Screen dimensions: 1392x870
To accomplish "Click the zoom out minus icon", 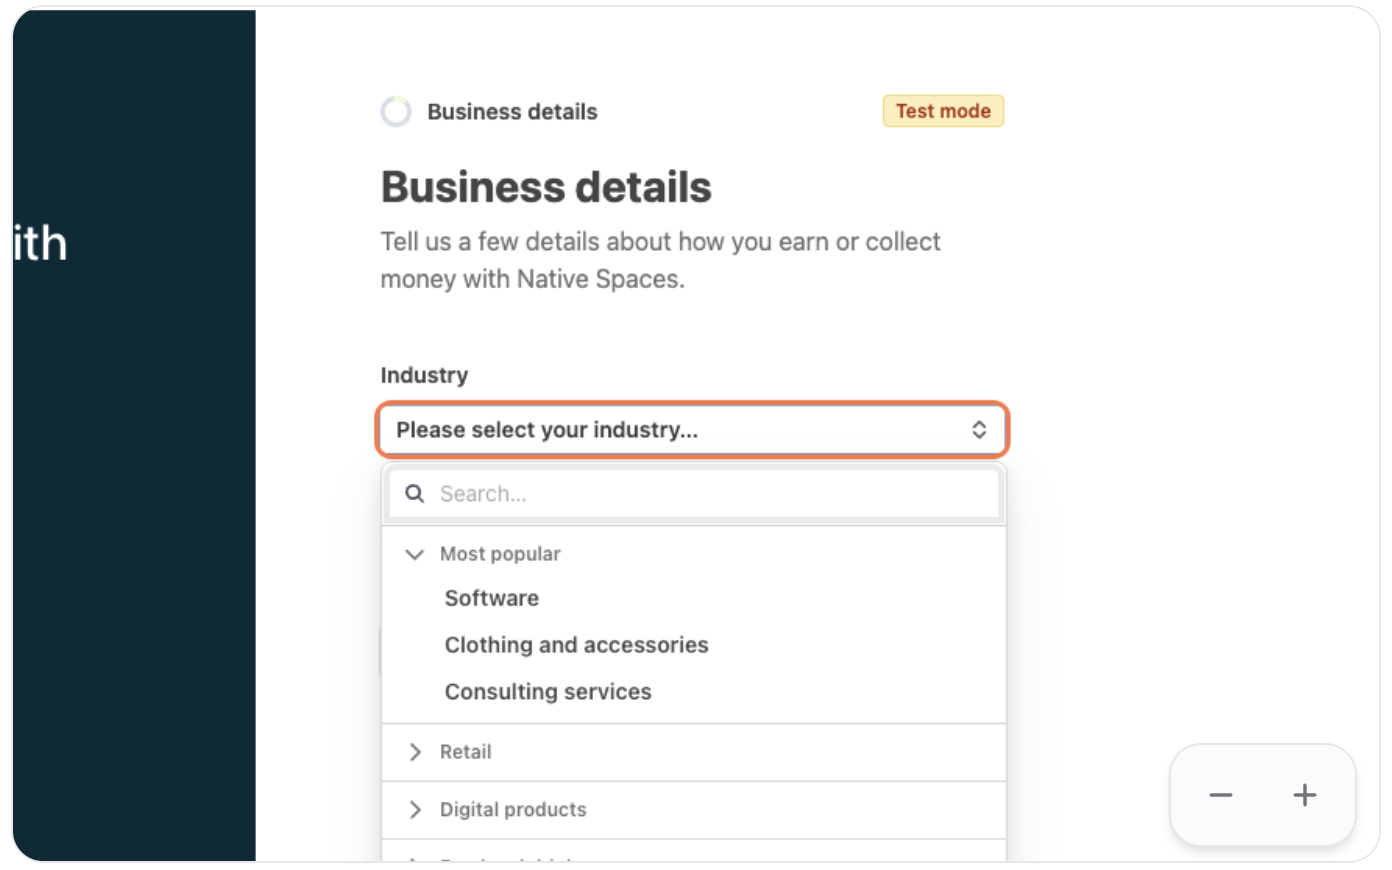I will click(x=1220, y=796).
